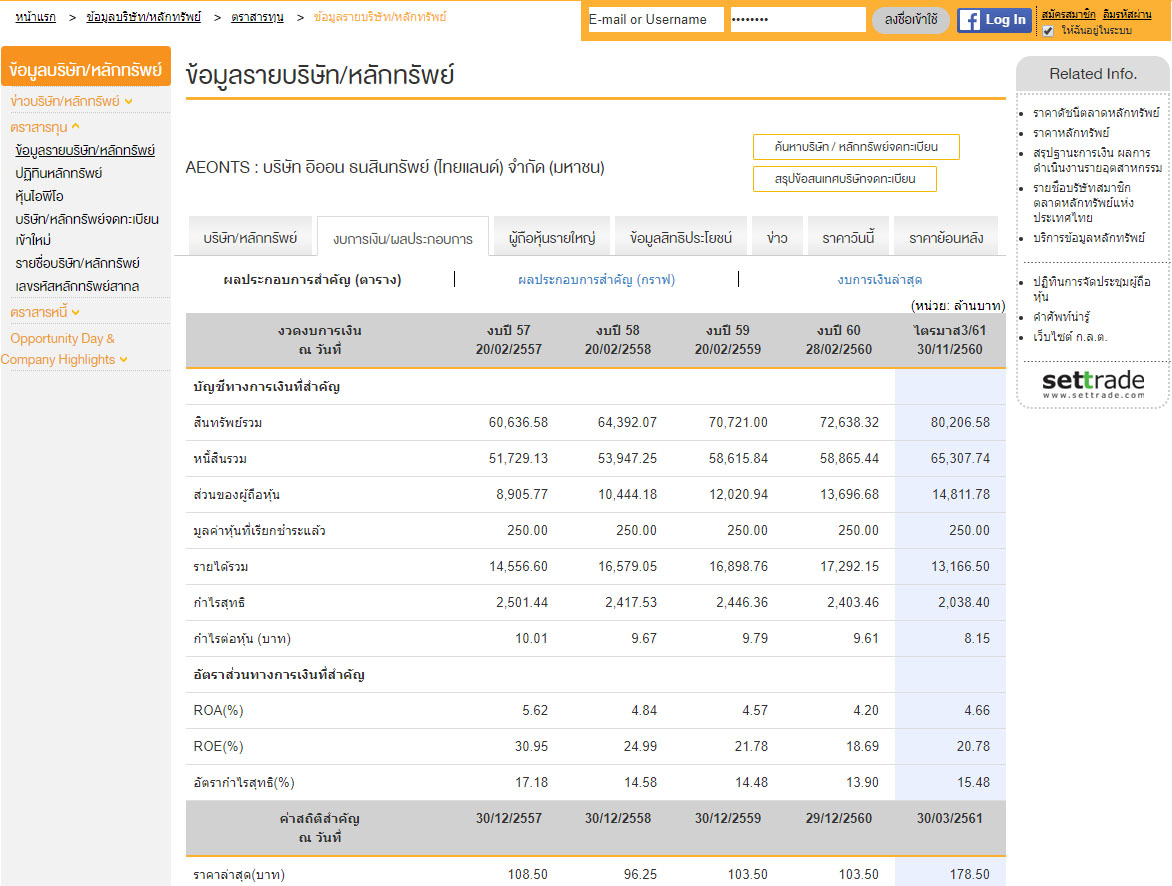The height and width of the screenshot is (886, 1172).
Task: Click สรุปข้อสนเทศบริษัทจดทะเบียน button
Action: click(845, 179)
